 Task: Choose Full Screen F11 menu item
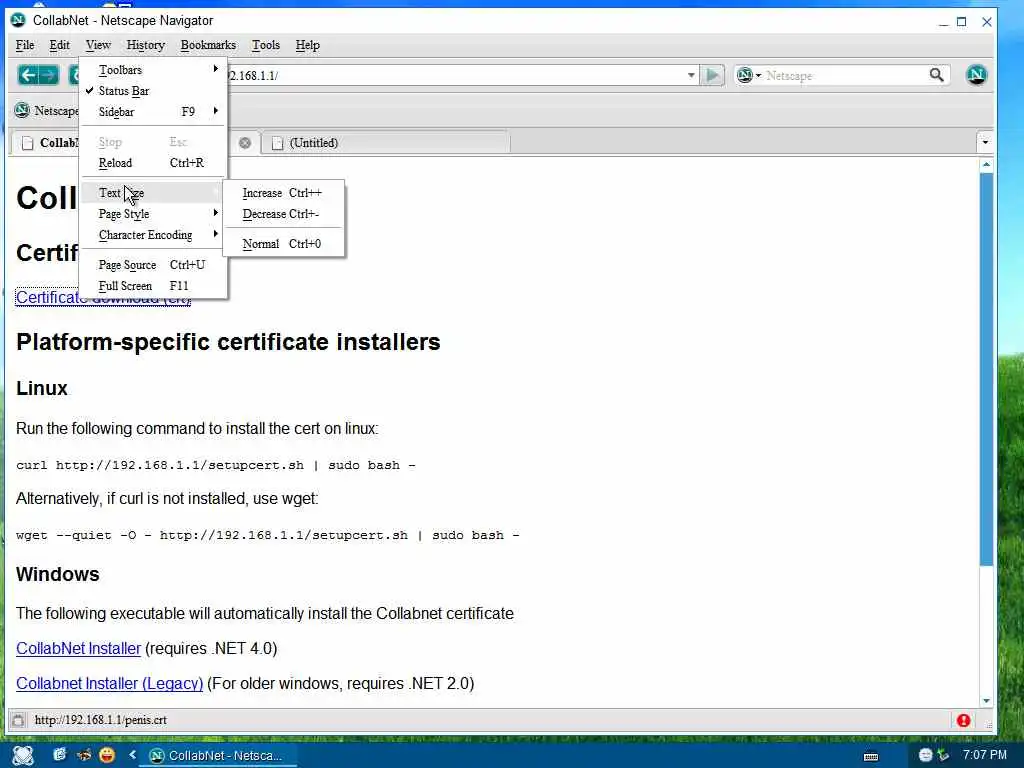coord(153,285)
